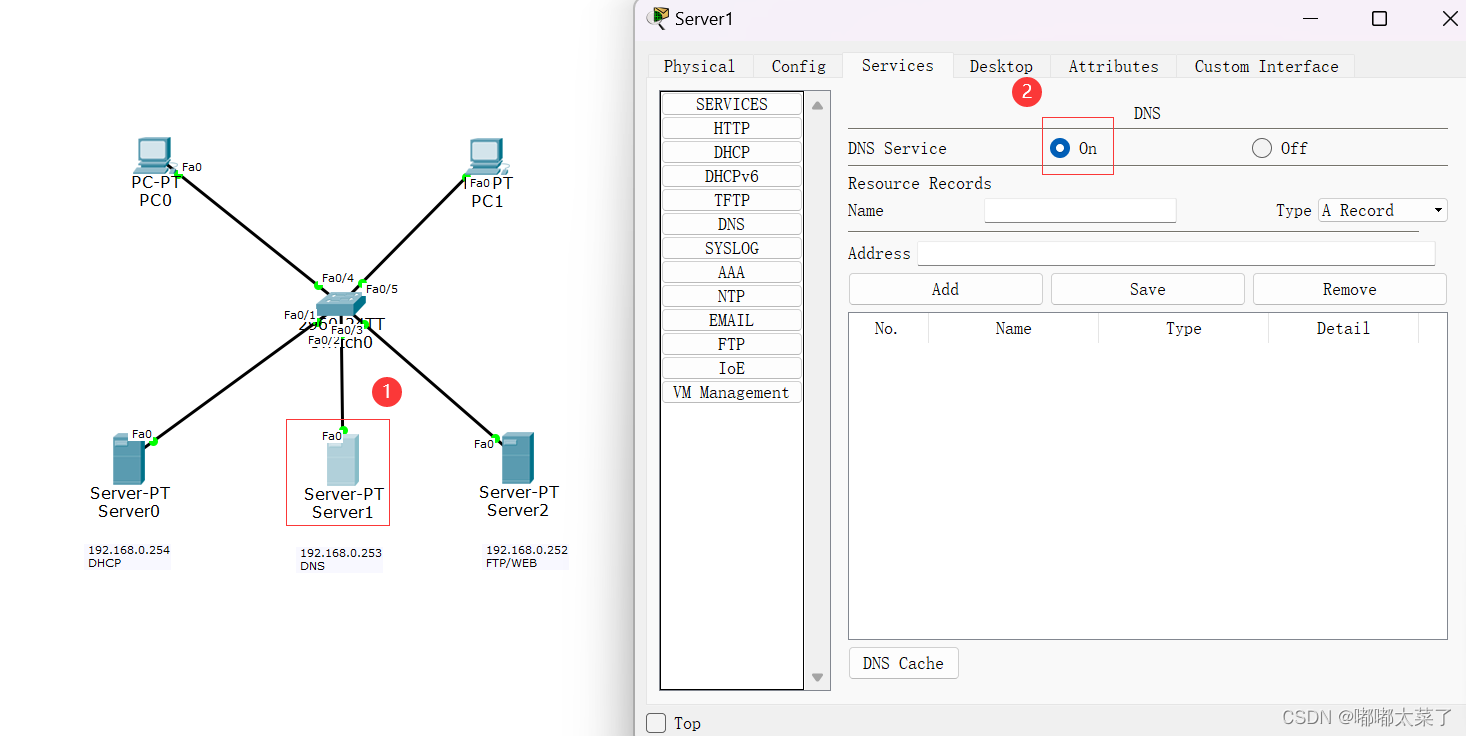The image size is (1466, 736).
Task: Switch to the Physical tab
Action: coord(699,66)
